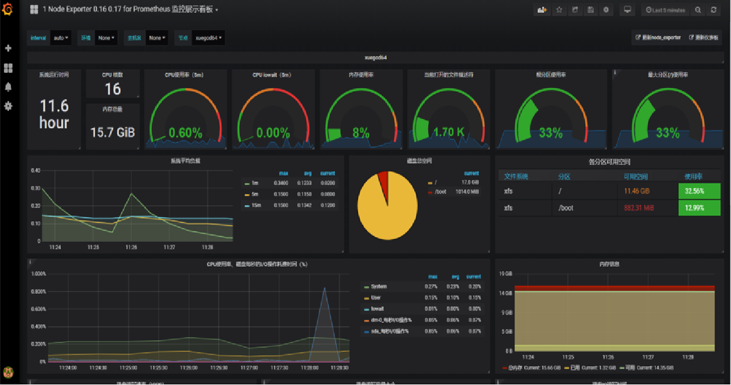Collapse the 'xuegod64' row header
731x385 pixels.
(375, 58)
